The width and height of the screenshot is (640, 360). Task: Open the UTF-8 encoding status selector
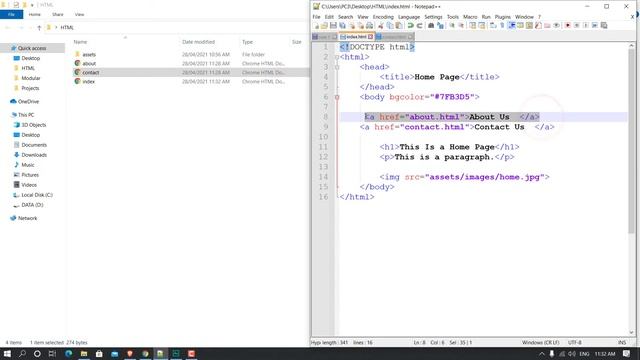coord(574,342)
